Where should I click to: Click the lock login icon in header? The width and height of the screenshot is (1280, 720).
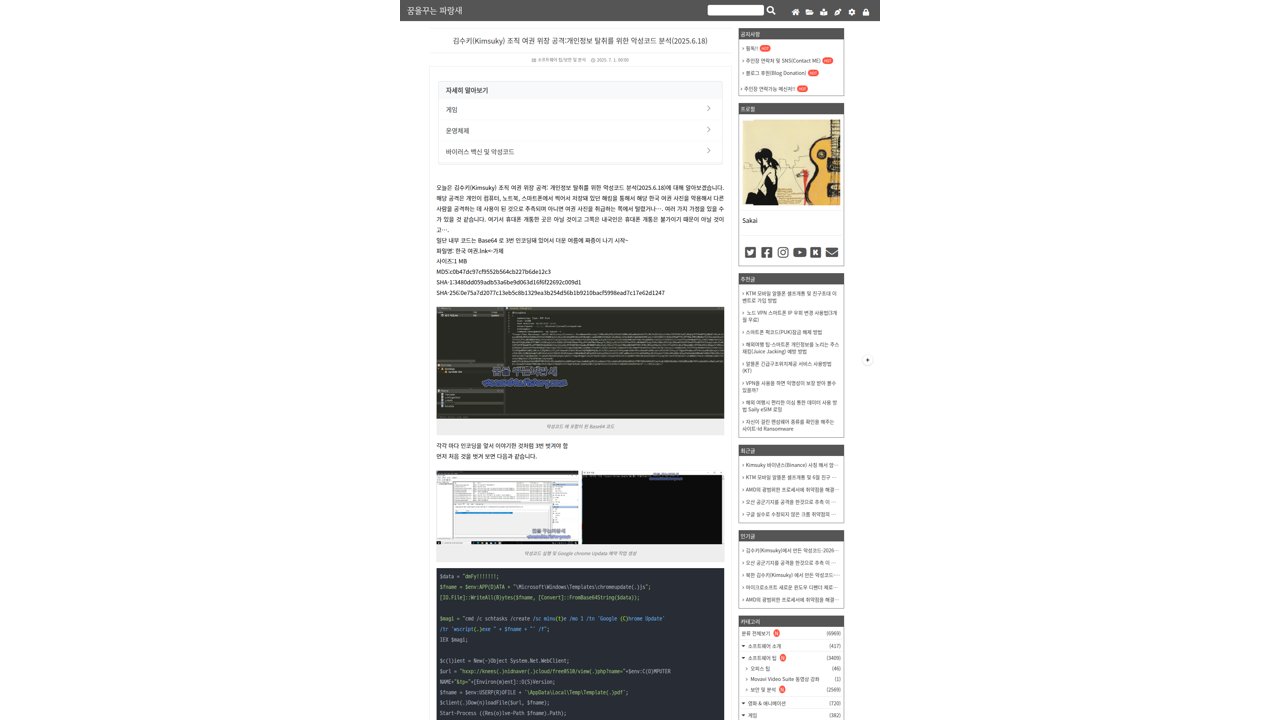tap(866, 12)
